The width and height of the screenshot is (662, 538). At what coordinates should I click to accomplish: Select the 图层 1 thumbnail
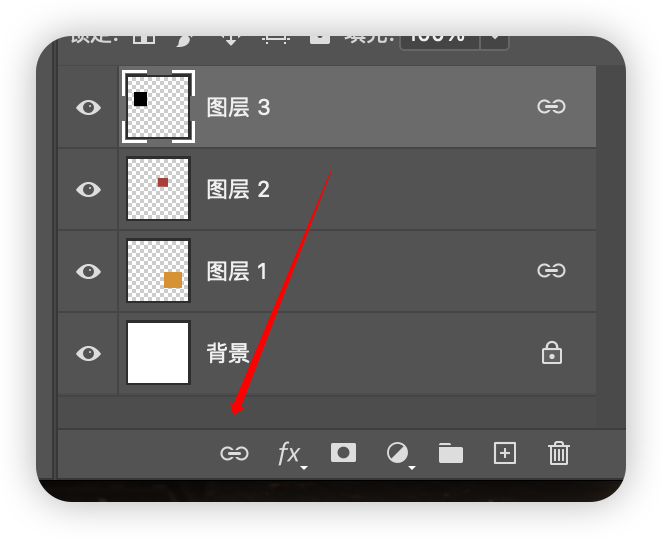[x=158, y=270]
